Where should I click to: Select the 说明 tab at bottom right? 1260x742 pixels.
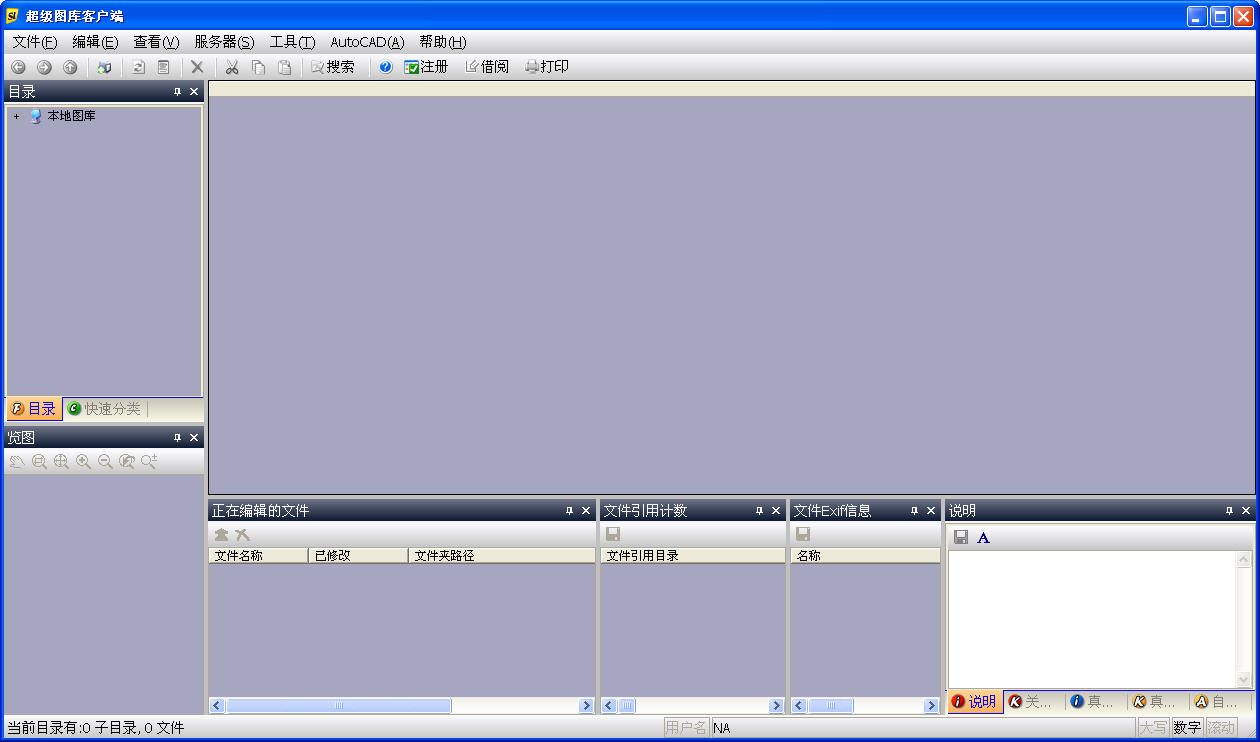(974, 702)
